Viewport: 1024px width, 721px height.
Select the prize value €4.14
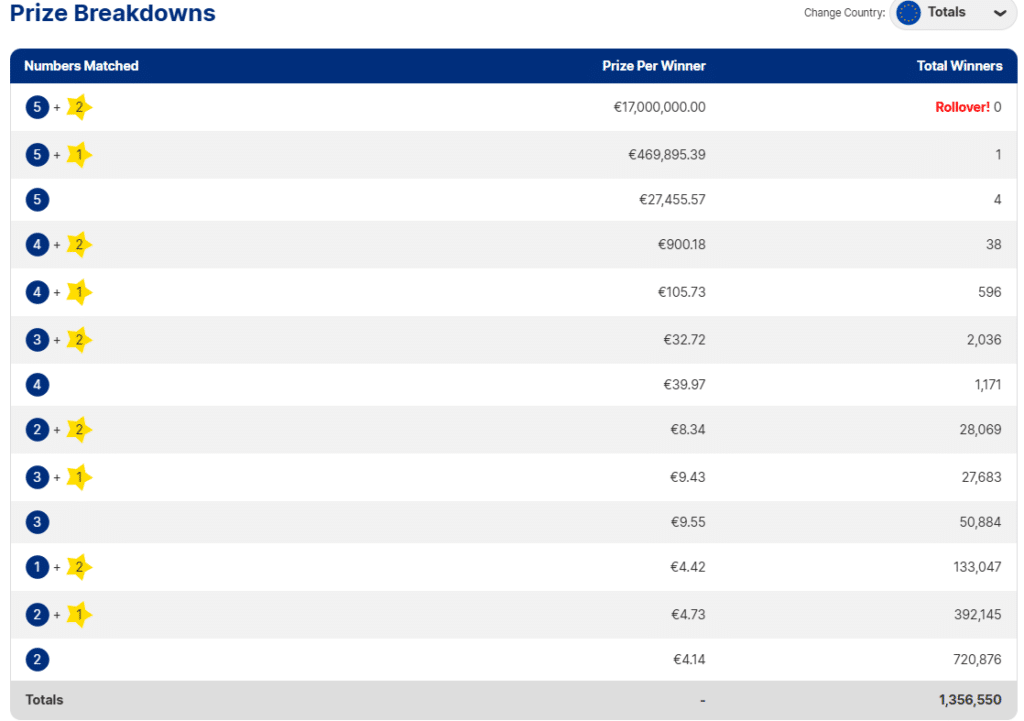coord(689,660)
